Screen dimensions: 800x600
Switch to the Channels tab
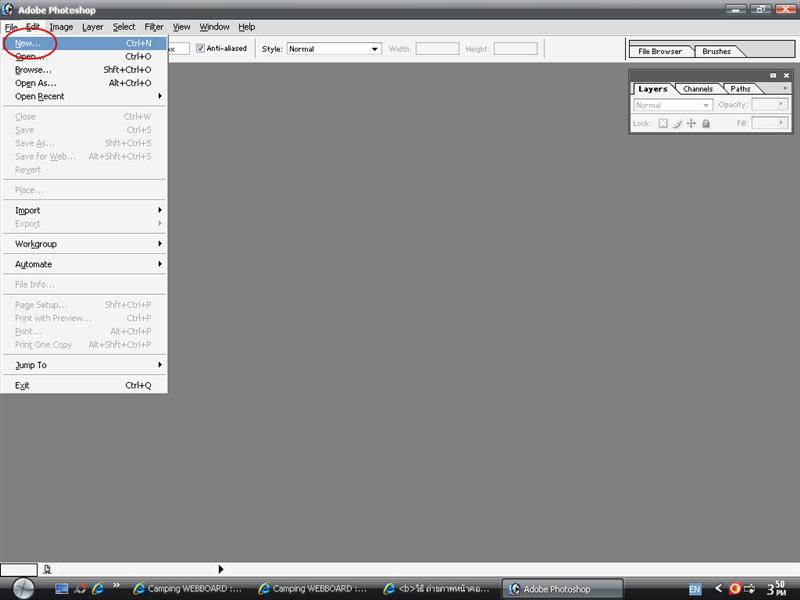(x=698, y=89)
